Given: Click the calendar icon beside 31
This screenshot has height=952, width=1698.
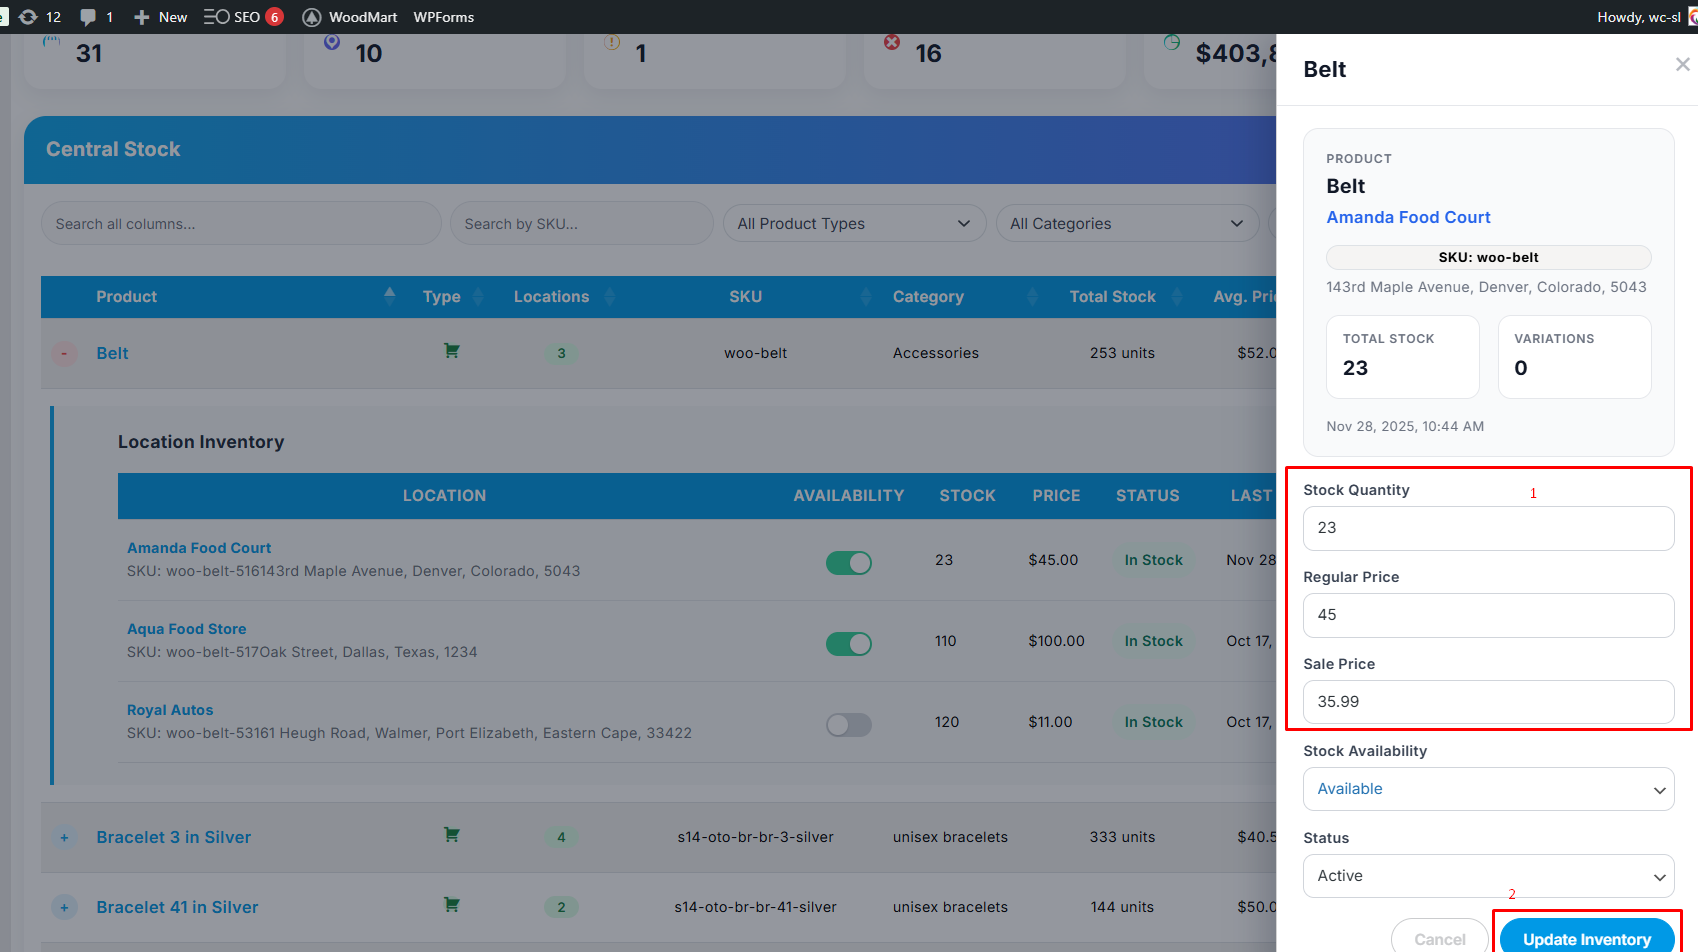Looking at the screenshot, I should (52, 42).
